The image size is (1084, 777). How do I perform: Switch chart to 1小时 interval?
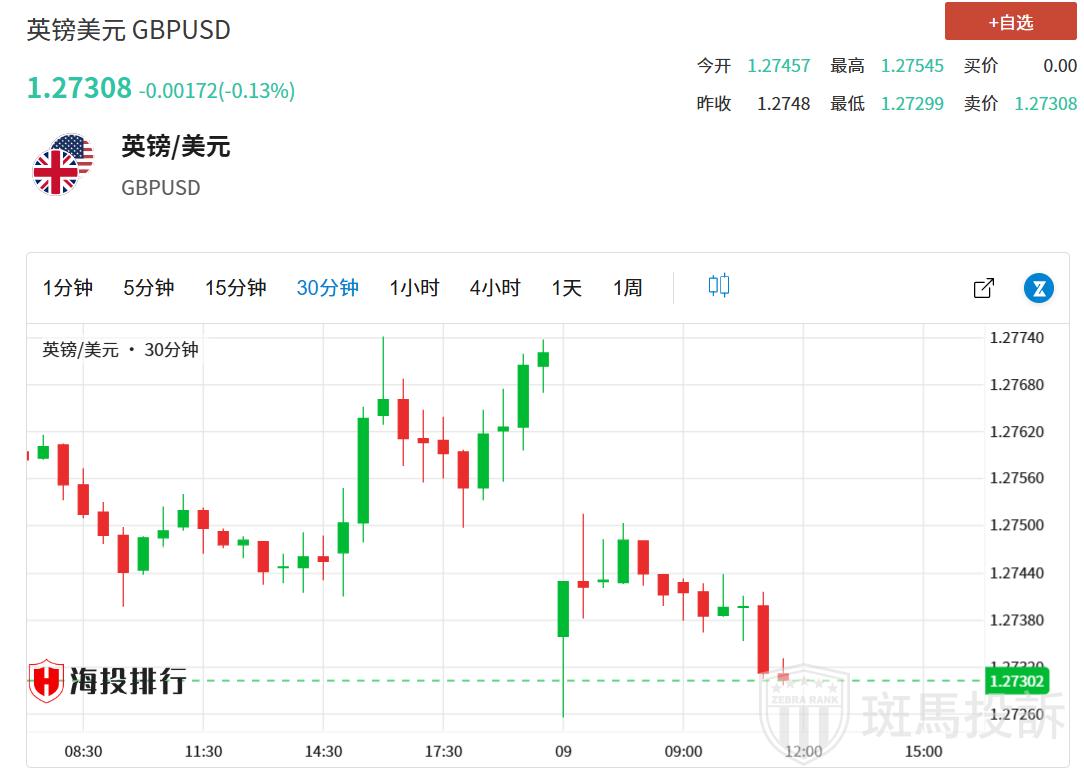[414, 288]
